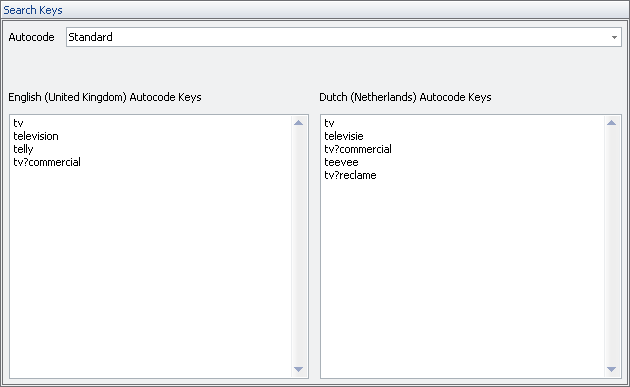Select 'televisie' in Dutch keys list
The image size is (630, 387).
[x=344, y=136]
